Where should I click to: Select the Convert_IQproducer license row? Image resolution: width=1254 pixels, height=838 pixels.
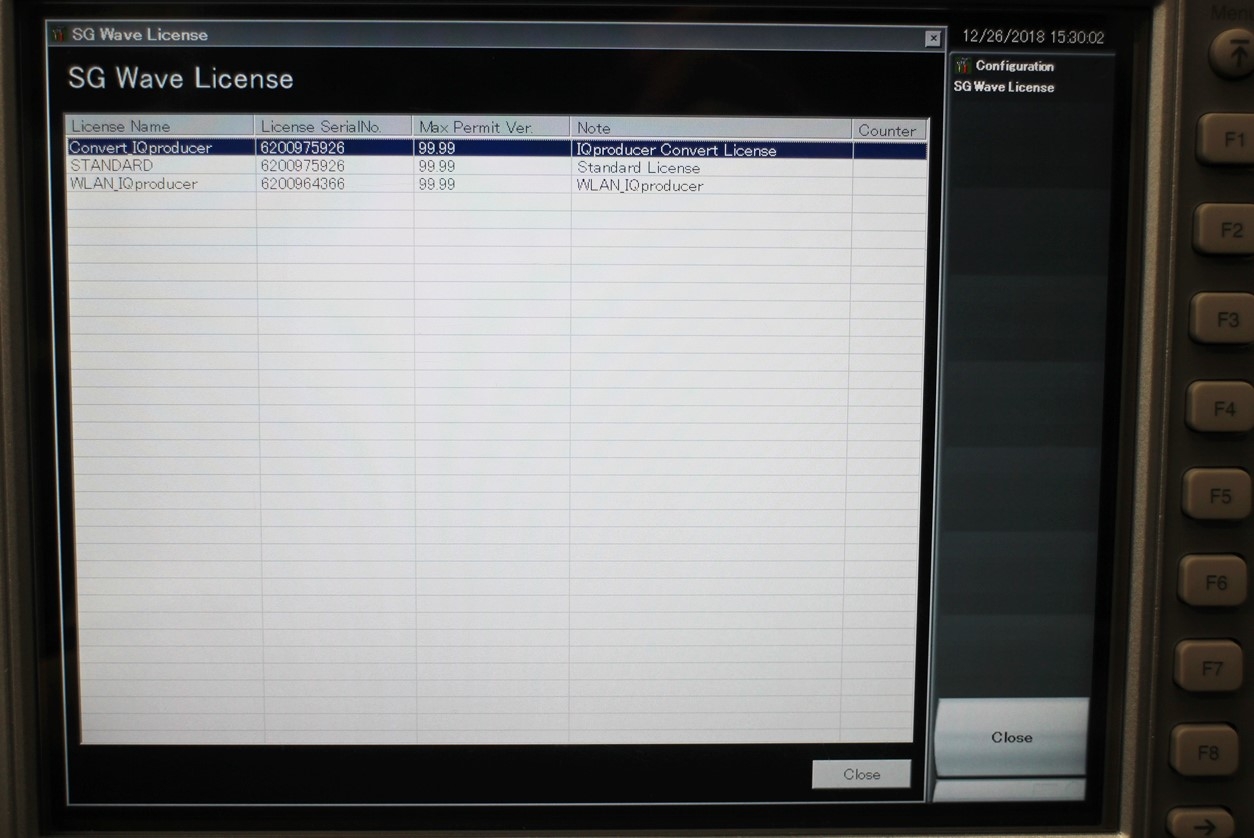click(497, 149)
